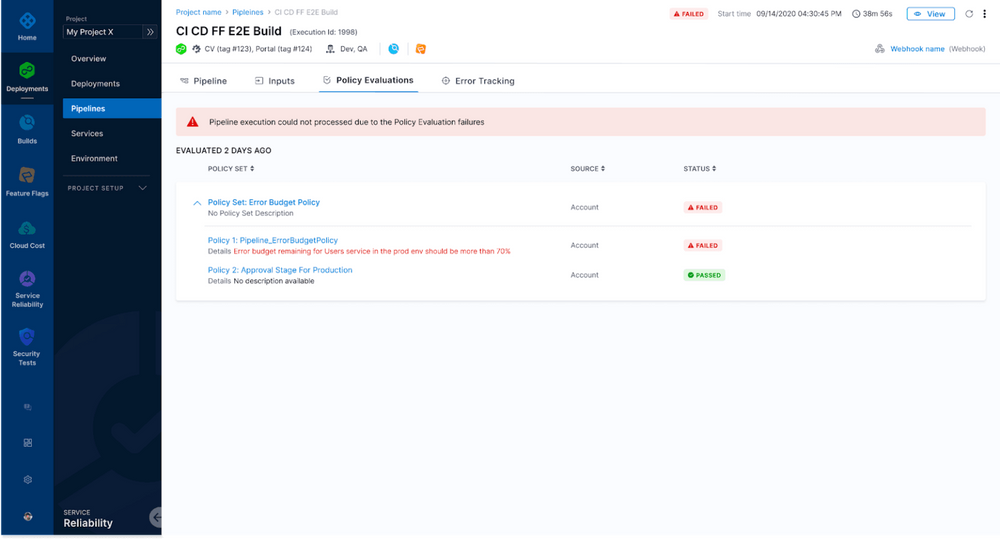Open settings gear icon in left rail
1000x540 pixels.
(27, 479)
